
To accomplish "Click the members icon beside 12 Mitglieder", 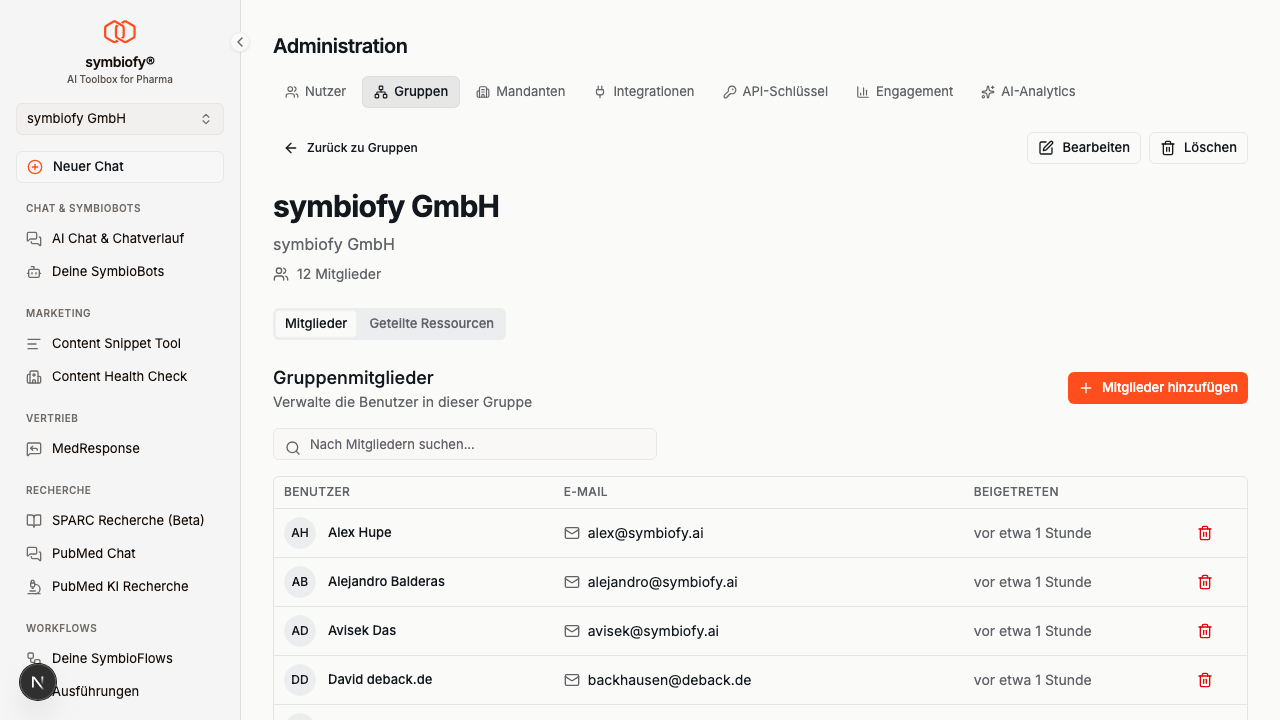I will tap(281, 274).
